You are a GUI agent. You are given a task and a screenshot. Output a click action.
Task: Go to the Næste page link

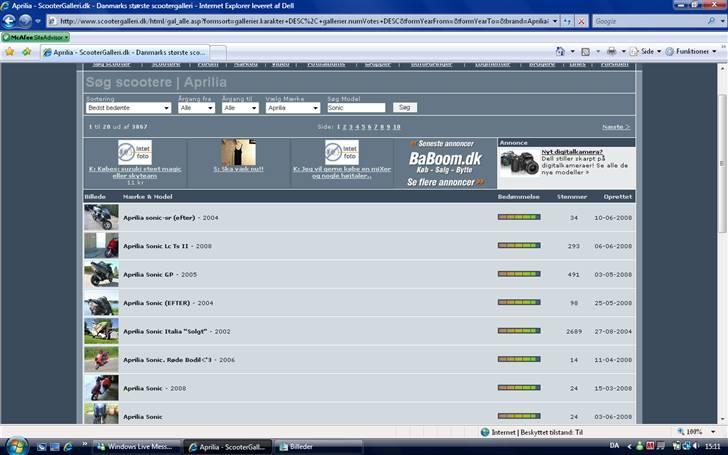point(616,127)
